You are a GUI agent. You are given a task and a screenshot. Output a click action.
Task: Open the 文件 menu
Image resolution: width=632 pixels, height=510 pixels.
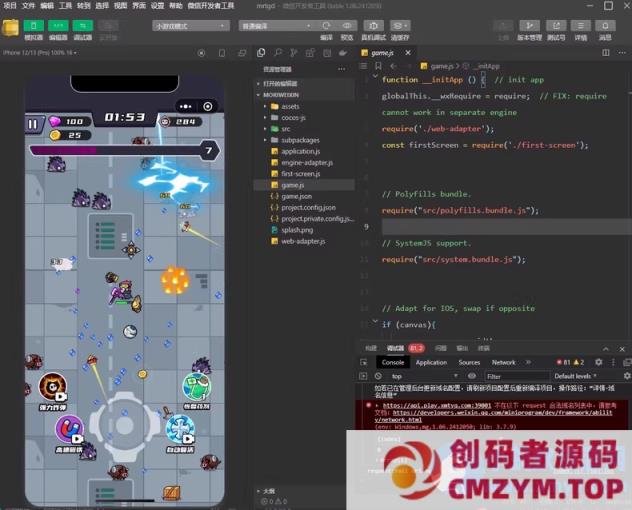[28, 6]
